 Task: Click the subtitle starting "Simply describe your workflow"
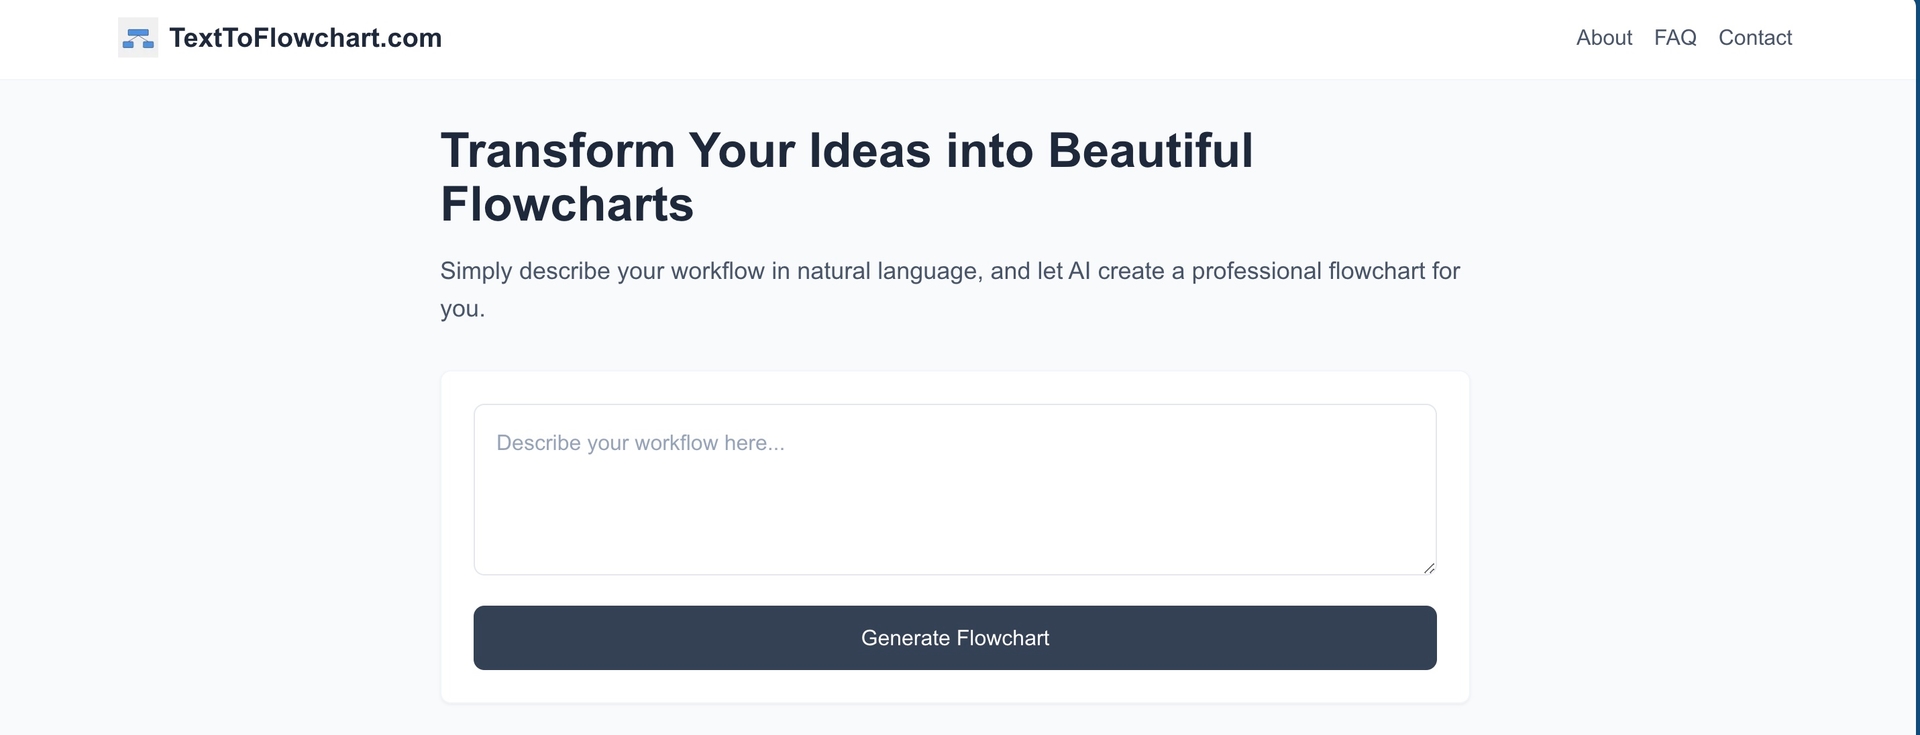(x=602, y=271)
